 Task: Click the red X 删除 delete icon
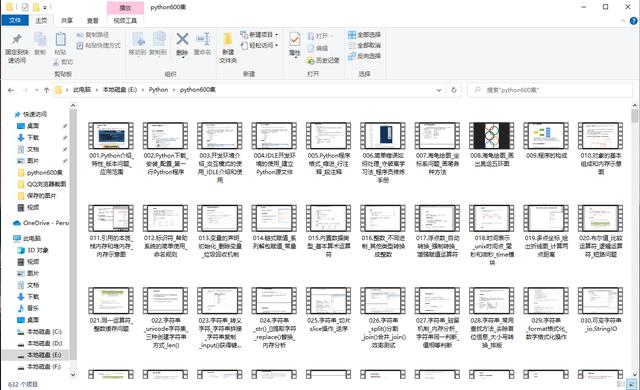(x=182, y=39)
